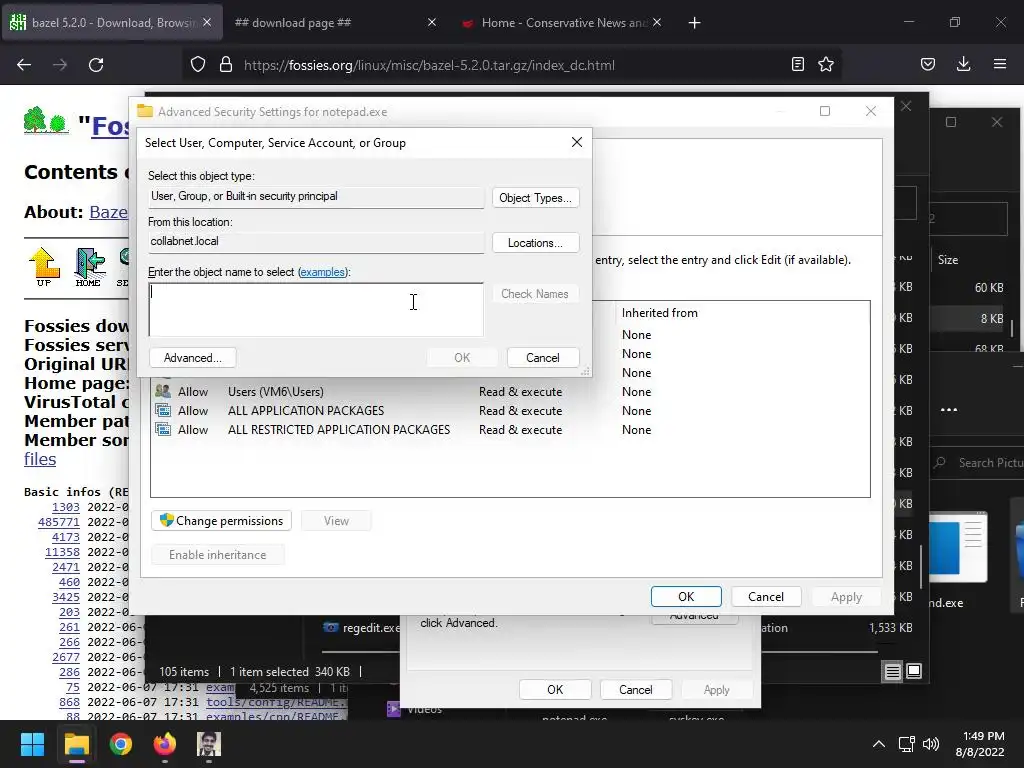This screenshot has height=768, width=1024.
Task: Open File Explorer from taskbar
Action: click(x=76, y=744)
